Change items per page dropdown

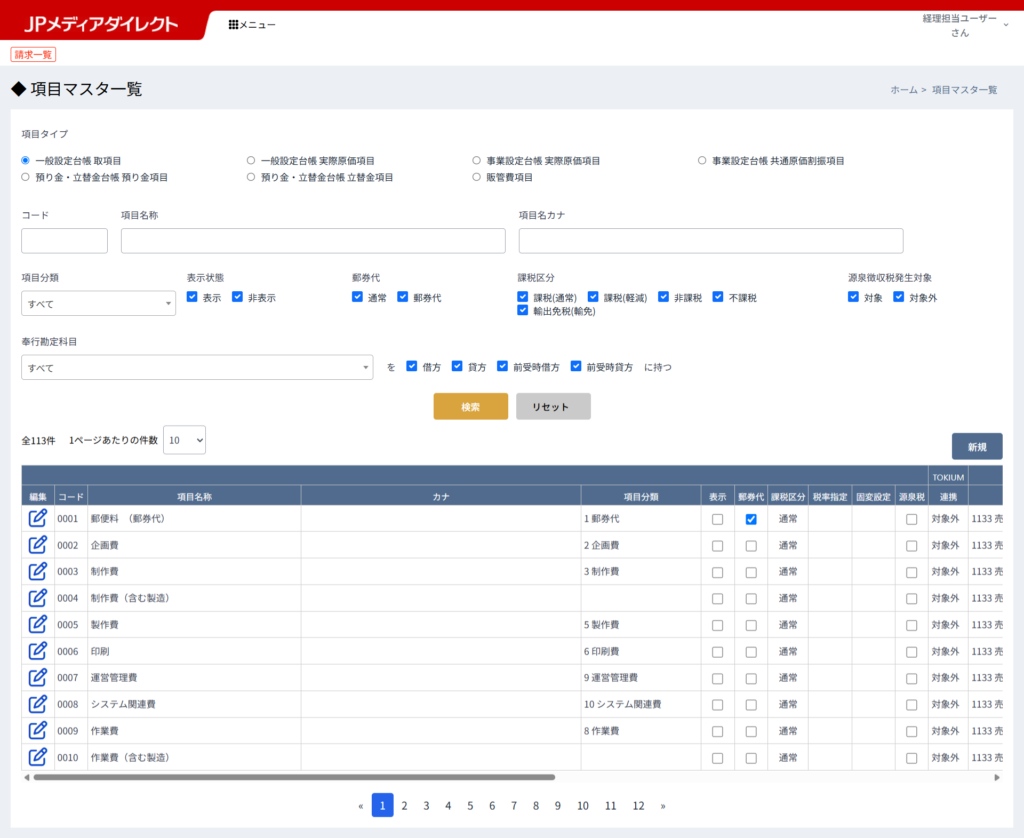pos(184,440)
